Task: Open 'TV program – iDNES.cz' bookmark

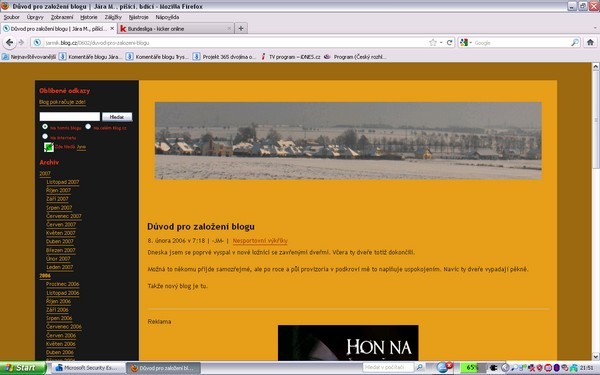Action: [x=290, y=57]
